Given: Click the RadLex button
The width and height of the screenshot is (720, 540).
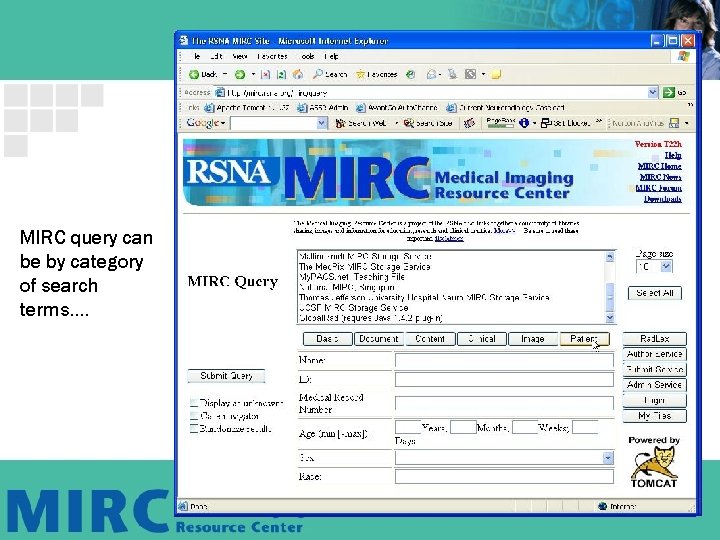Looking at the screenshot, I should point(655,339).
